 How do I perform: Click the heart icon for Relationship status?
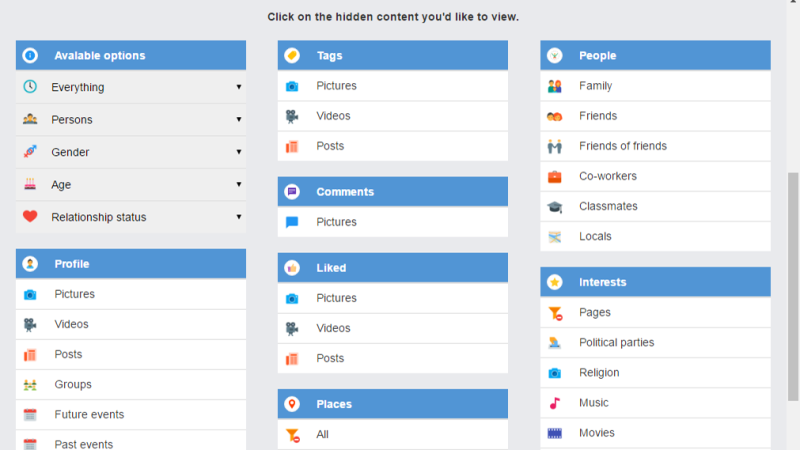30,217
